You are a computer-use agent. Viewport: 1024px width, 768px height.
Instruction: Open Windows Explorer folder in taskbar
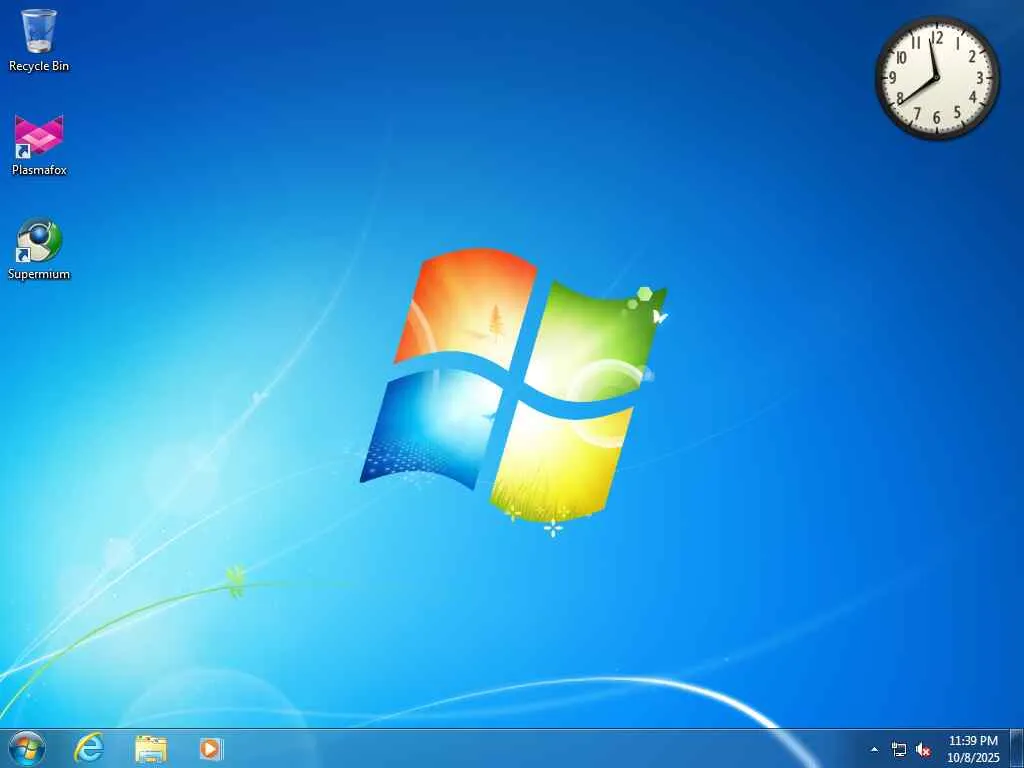pos(151,749)
